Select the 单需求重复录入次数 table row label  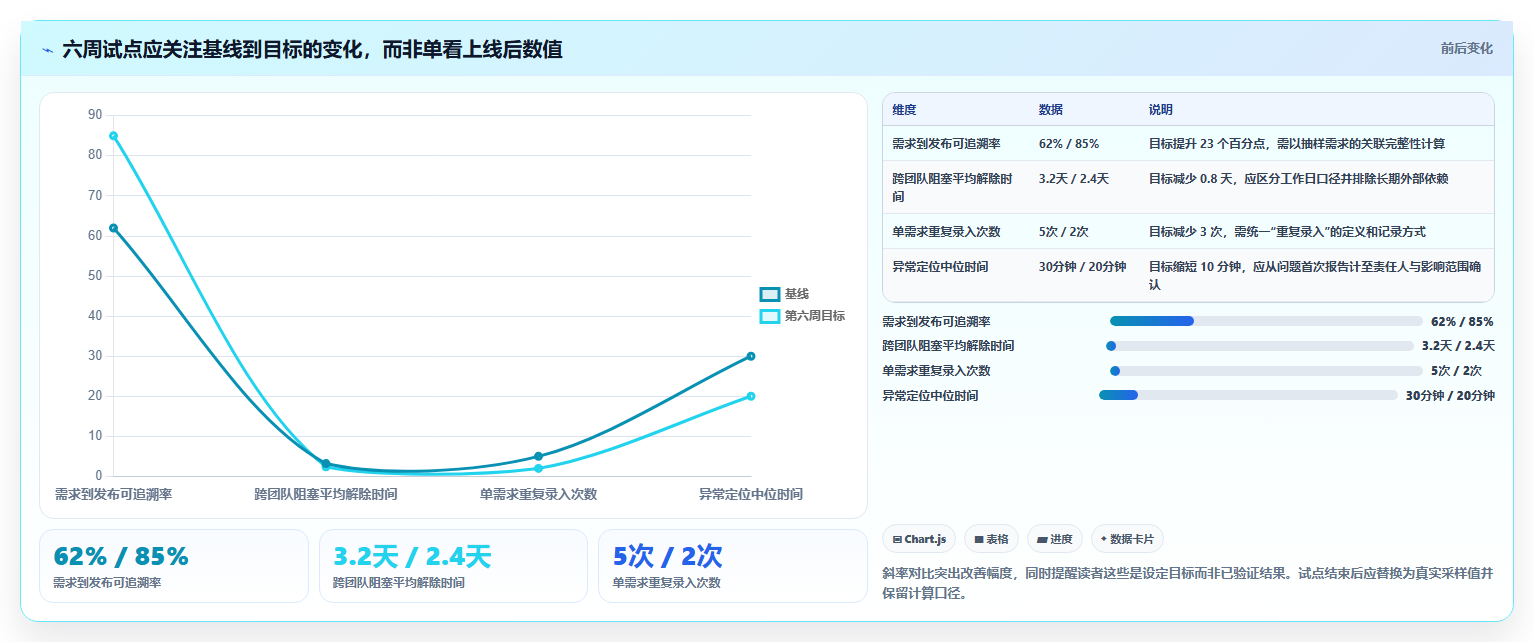click(946, 231)
